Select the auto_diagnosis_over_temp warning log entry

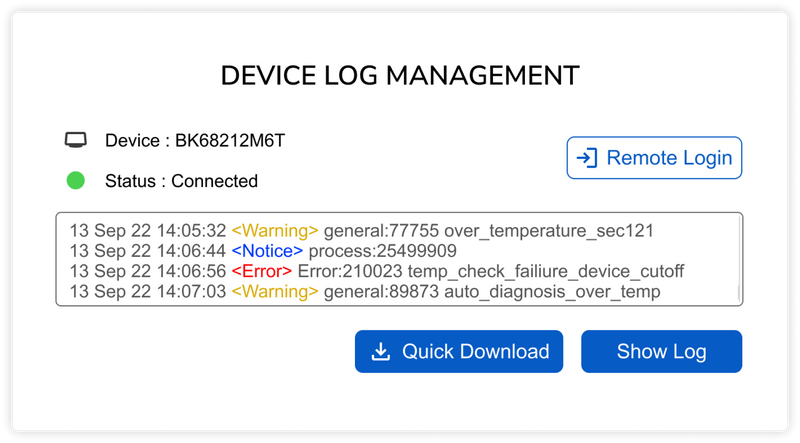coord(492,291)
